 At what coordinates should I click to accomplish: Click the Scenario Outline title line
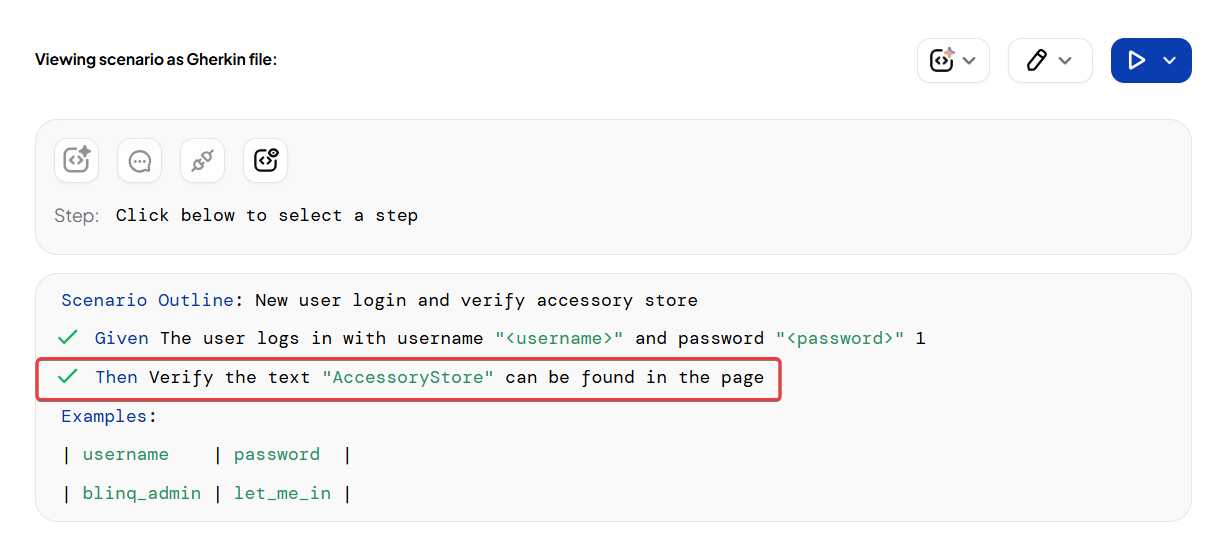coord(379,300)
